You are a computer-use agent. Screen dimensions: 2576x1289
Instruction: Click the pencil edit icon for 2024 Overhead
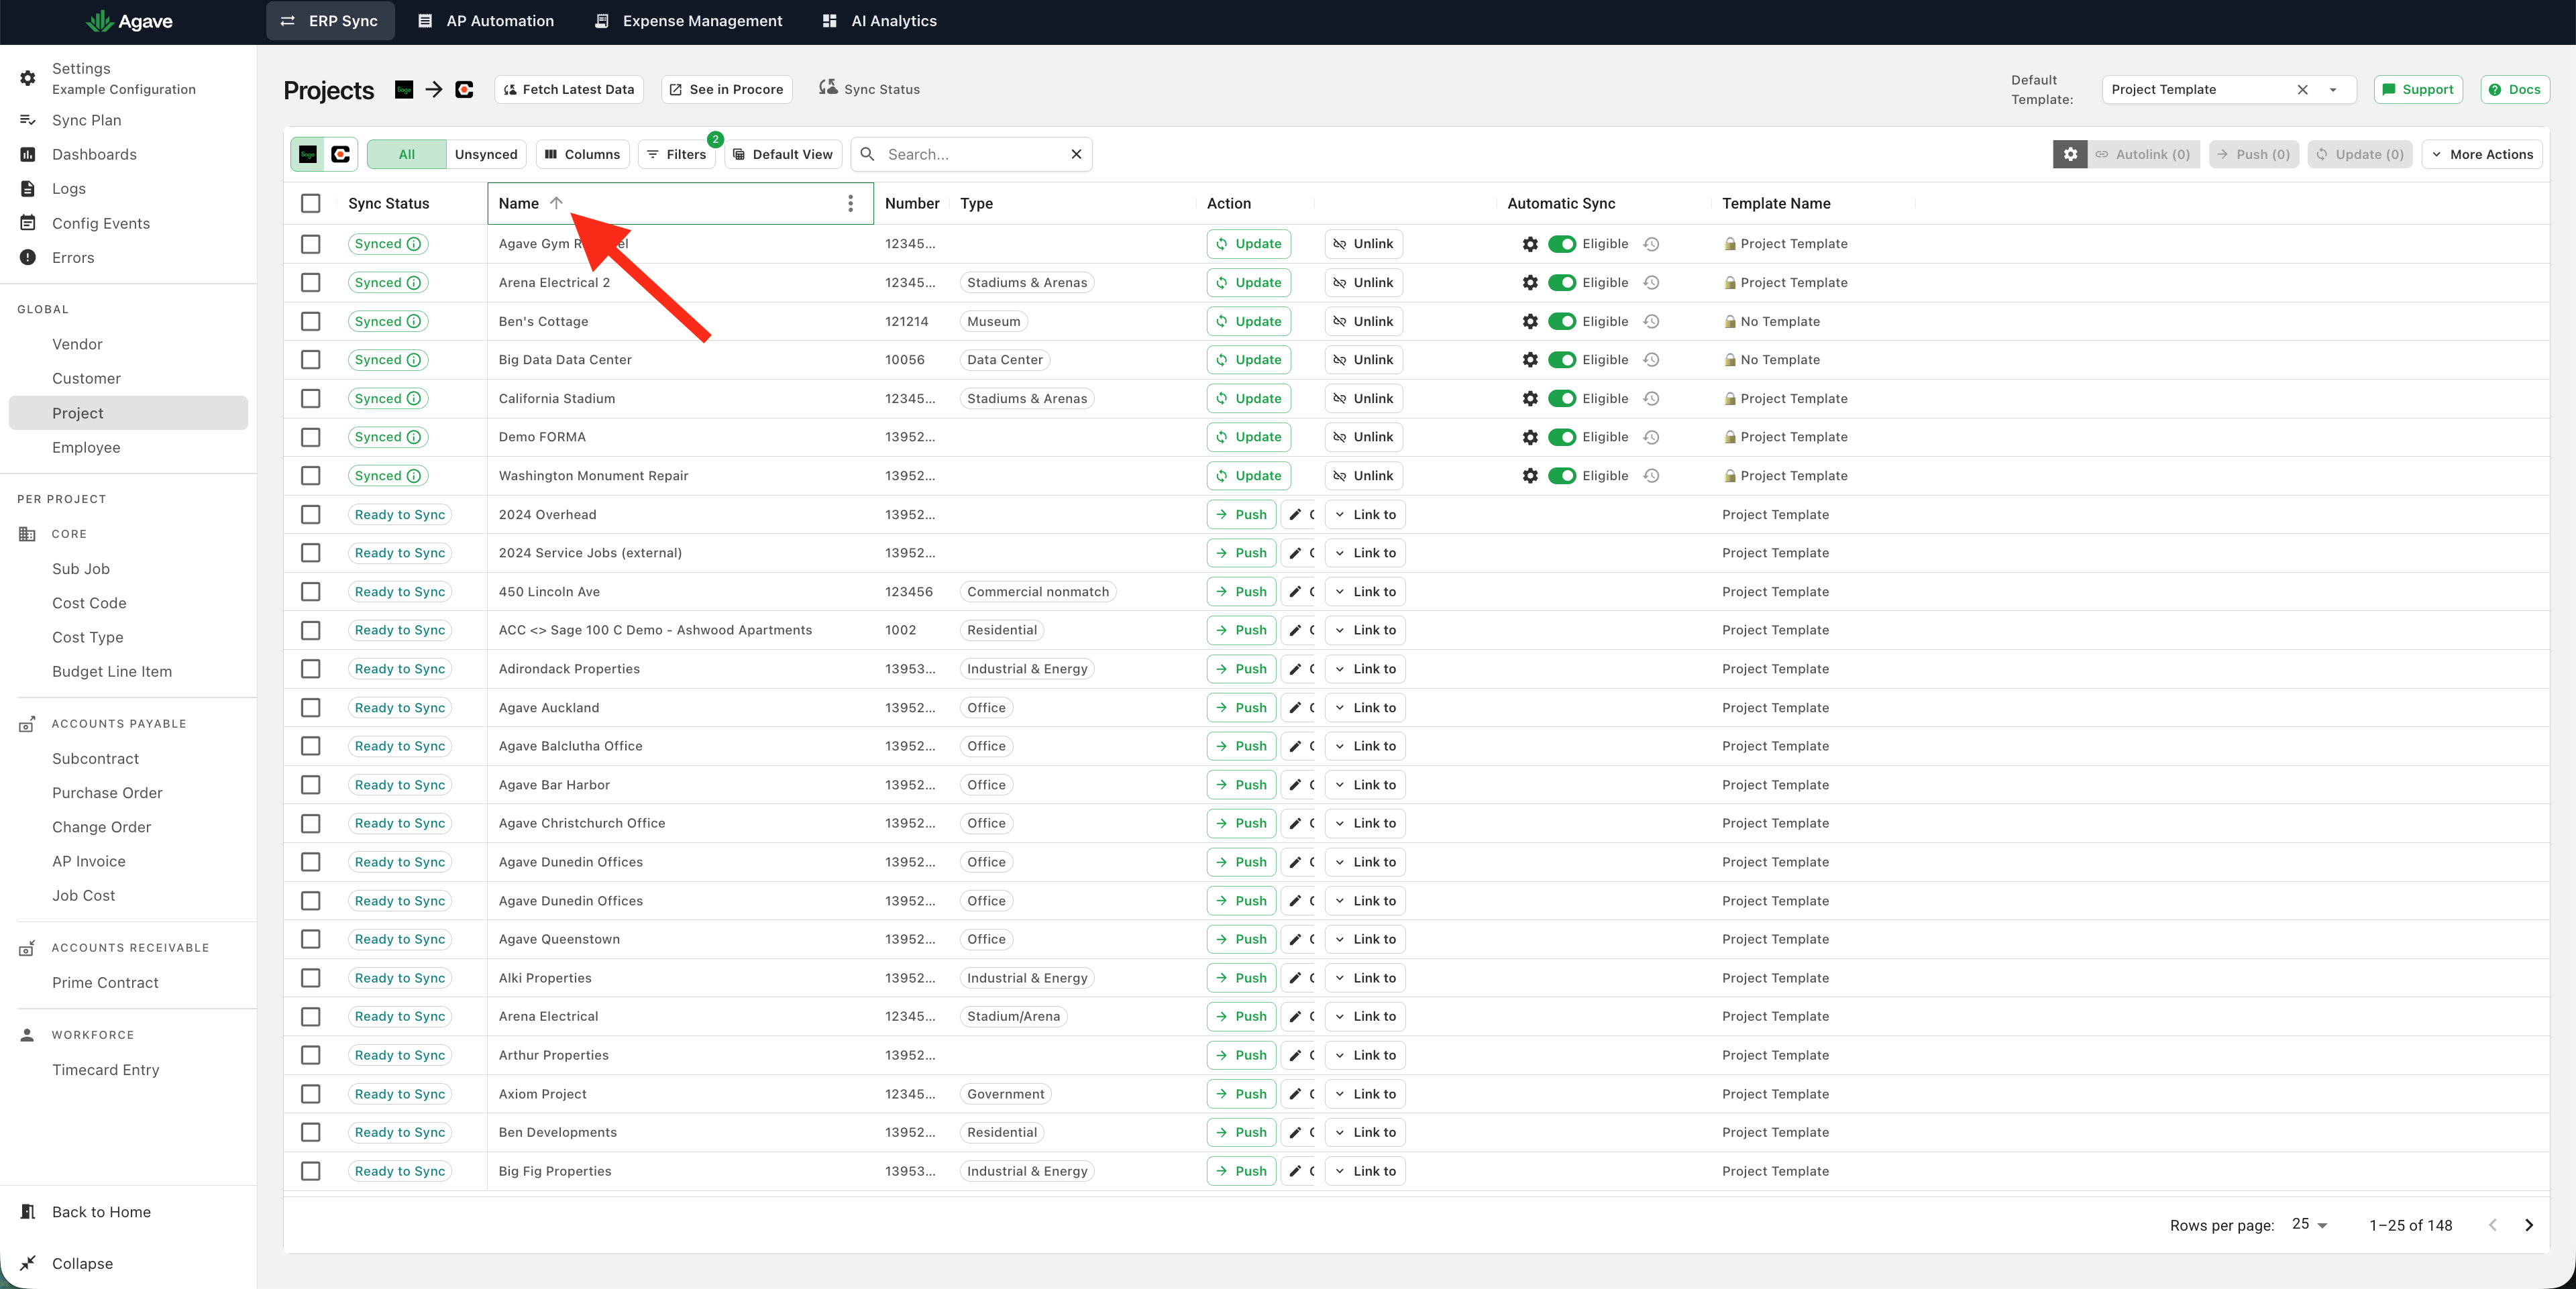(x=1295, y=514)
